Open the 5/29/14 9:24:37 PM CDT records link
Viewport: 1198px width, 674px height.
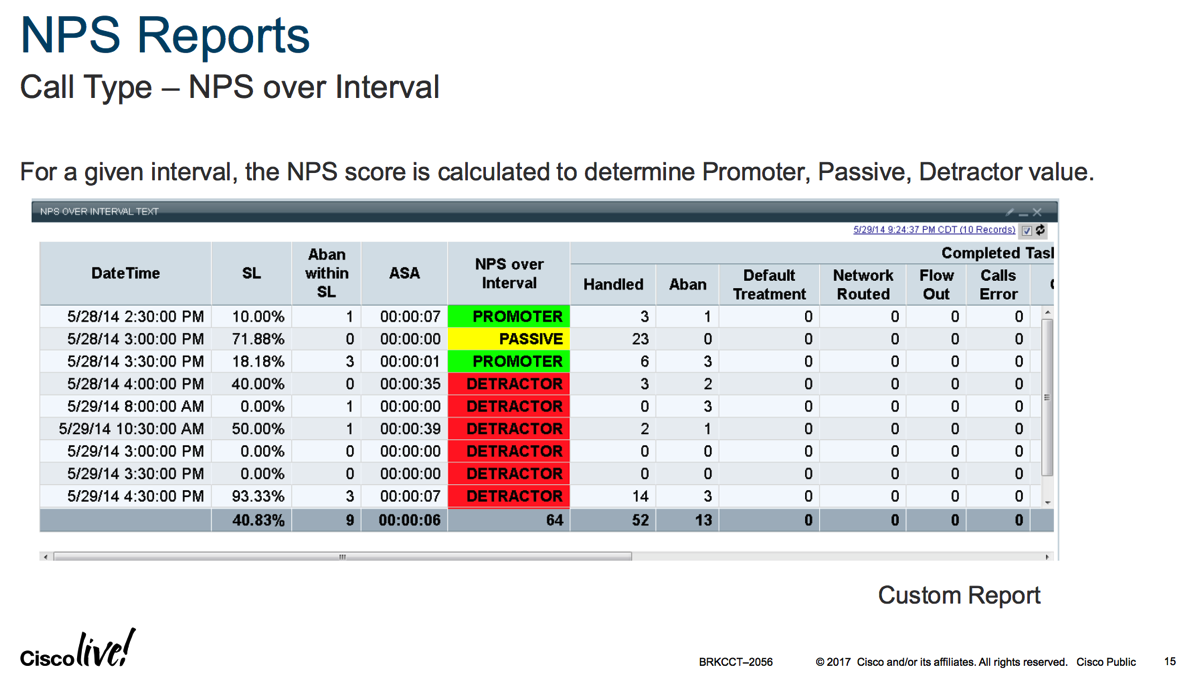tap(934, 230)
